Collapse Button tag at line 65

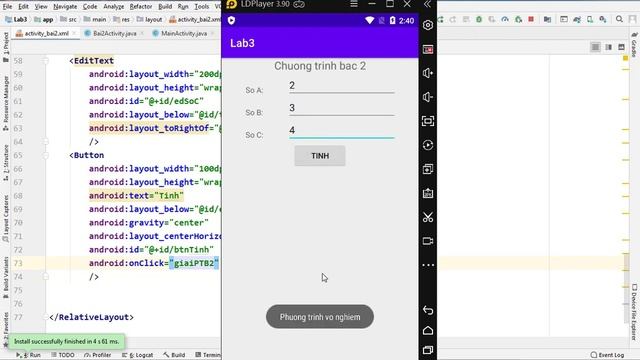point(46,155)
